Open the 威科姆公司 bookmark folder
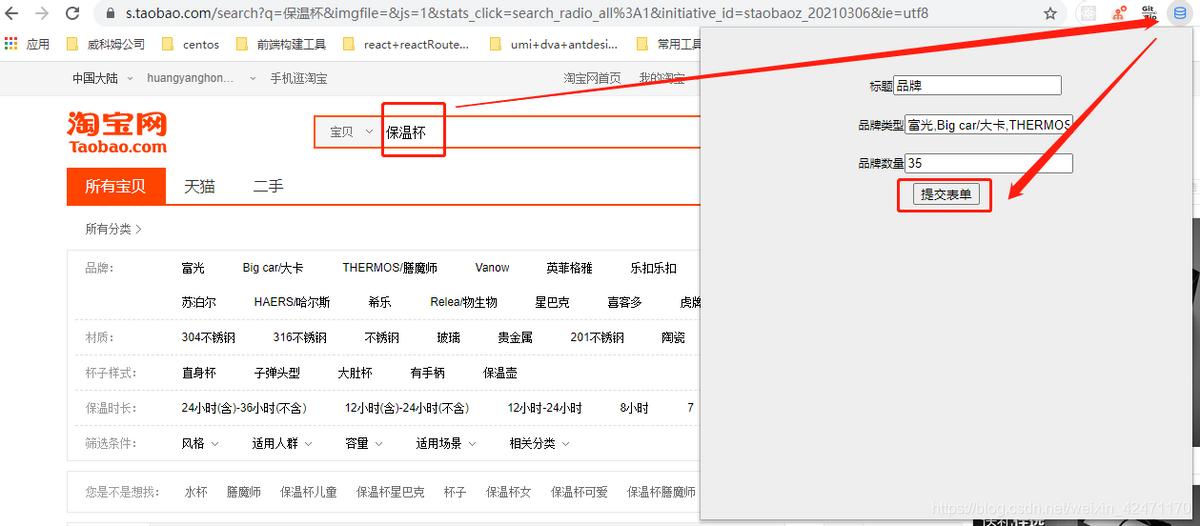 coord(104,44)
